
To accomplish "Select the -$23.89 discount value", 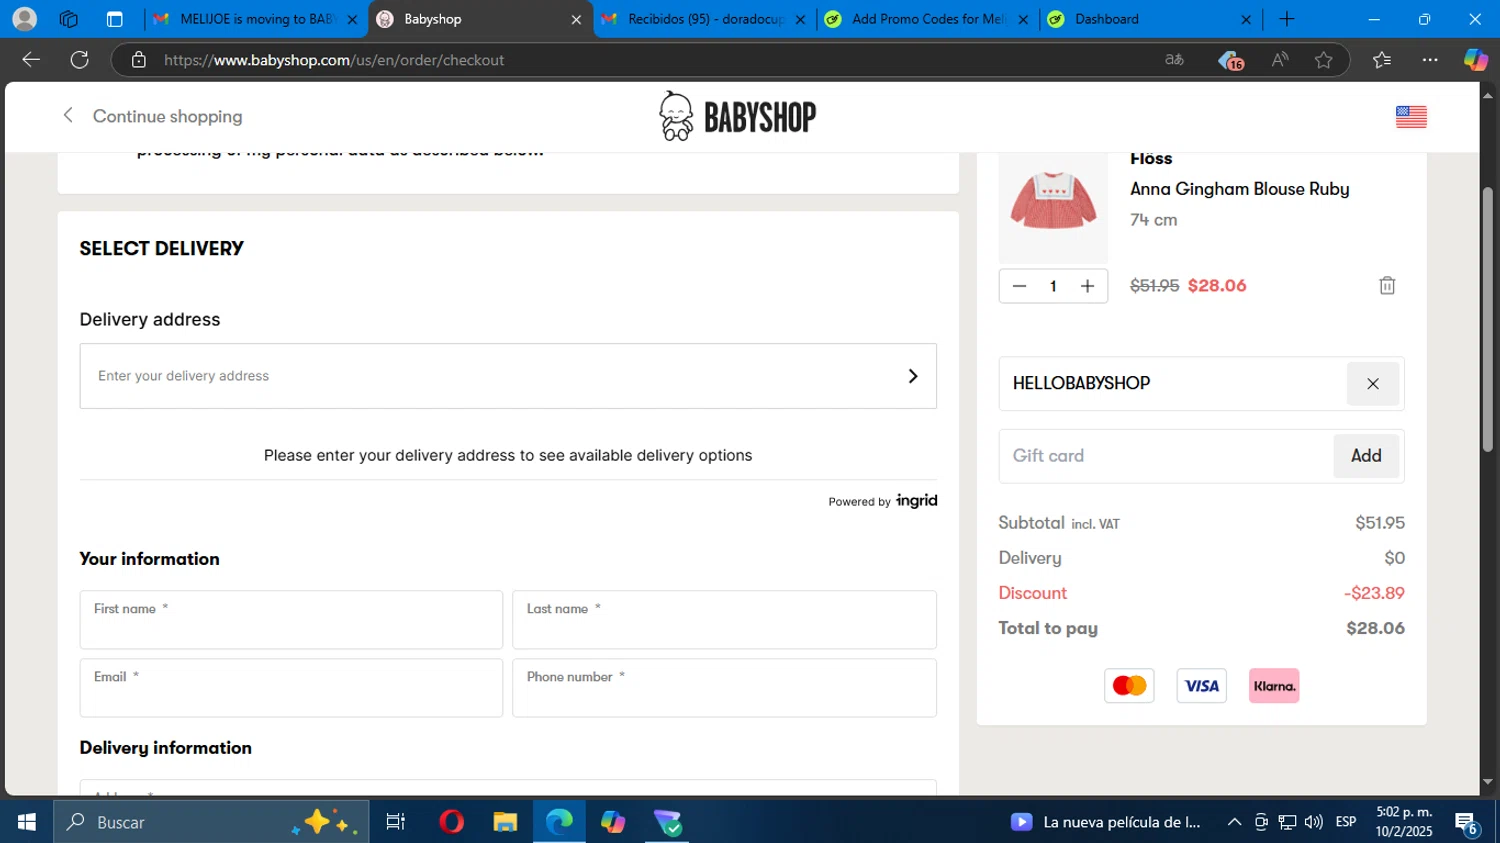I will point(1374,593).
